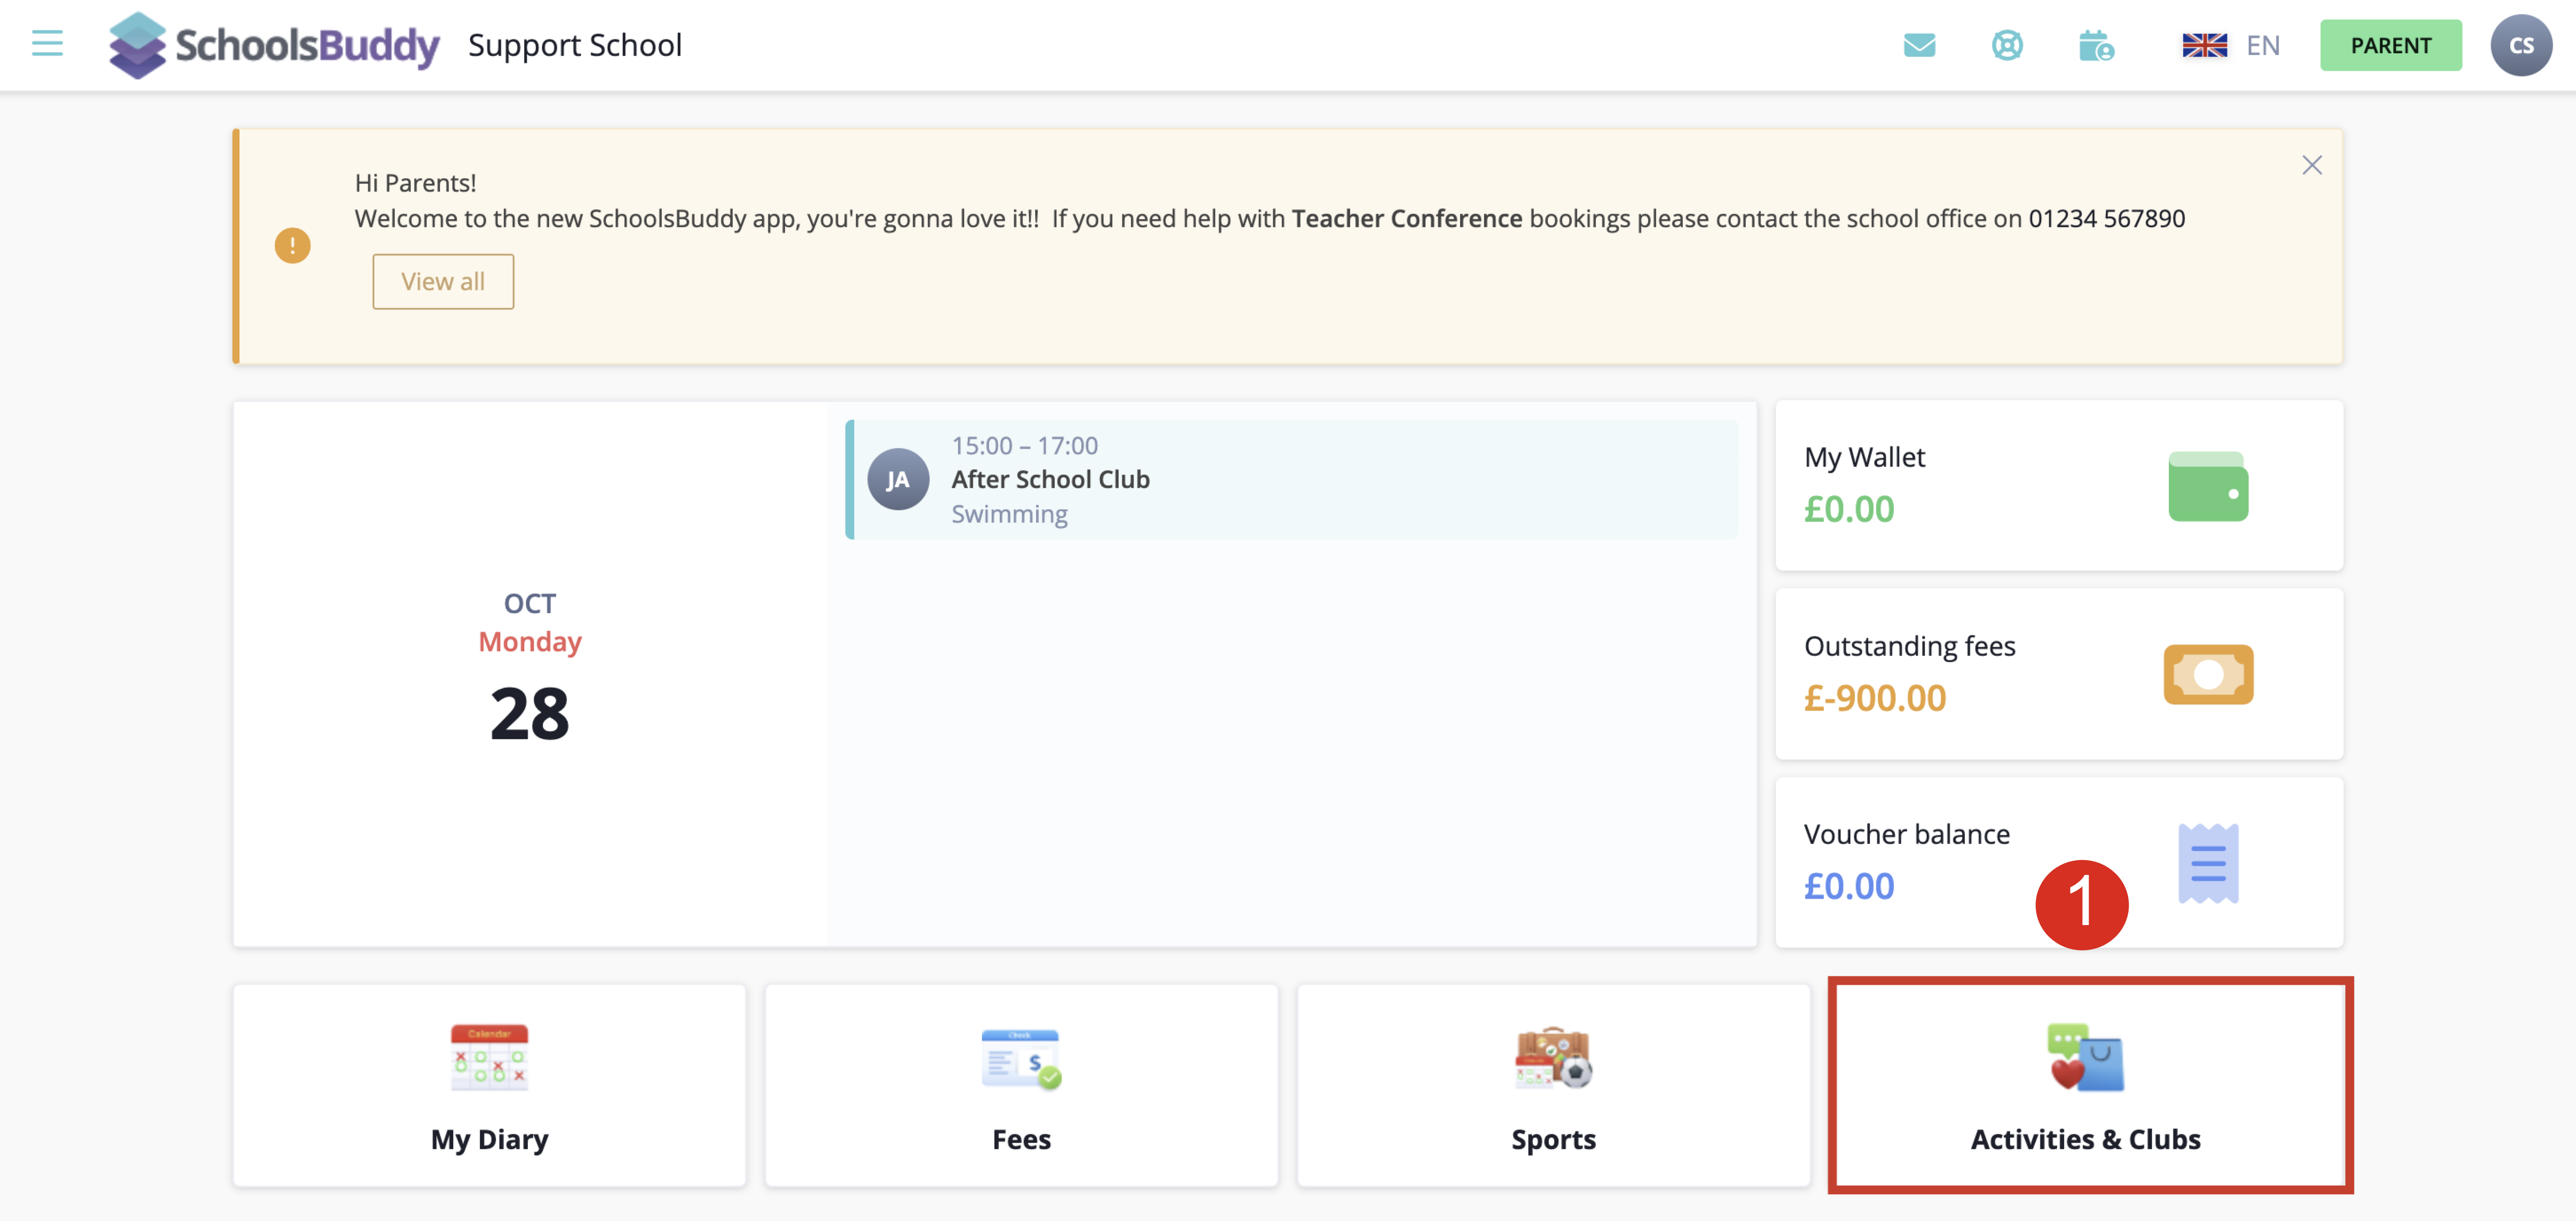Open the messages envelope icon
2576x1221 pixels.
click(1919, 45)
